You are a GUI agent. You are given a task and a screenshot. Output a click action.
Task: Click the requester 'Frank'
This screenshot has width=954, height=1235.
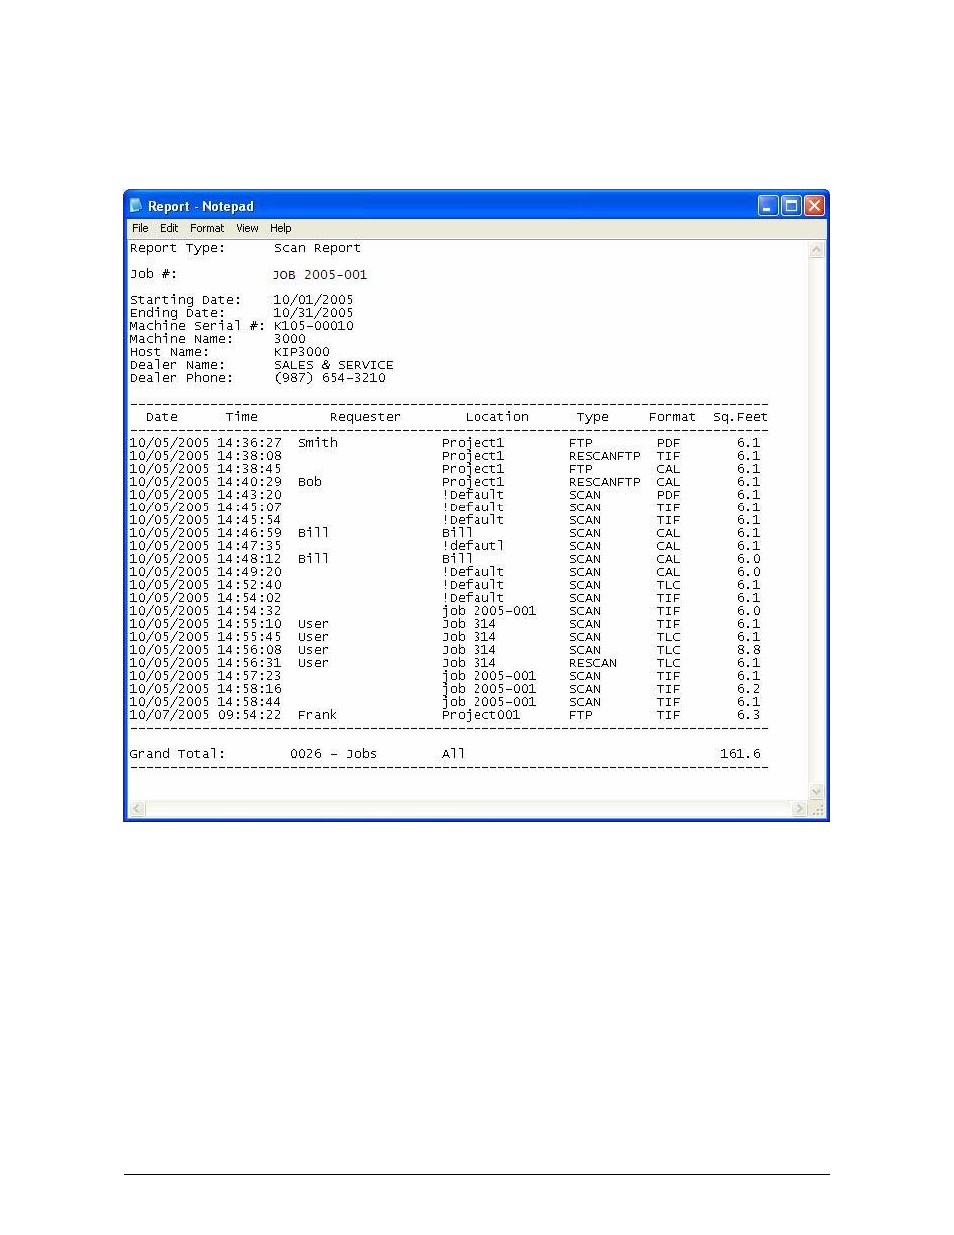317,715
